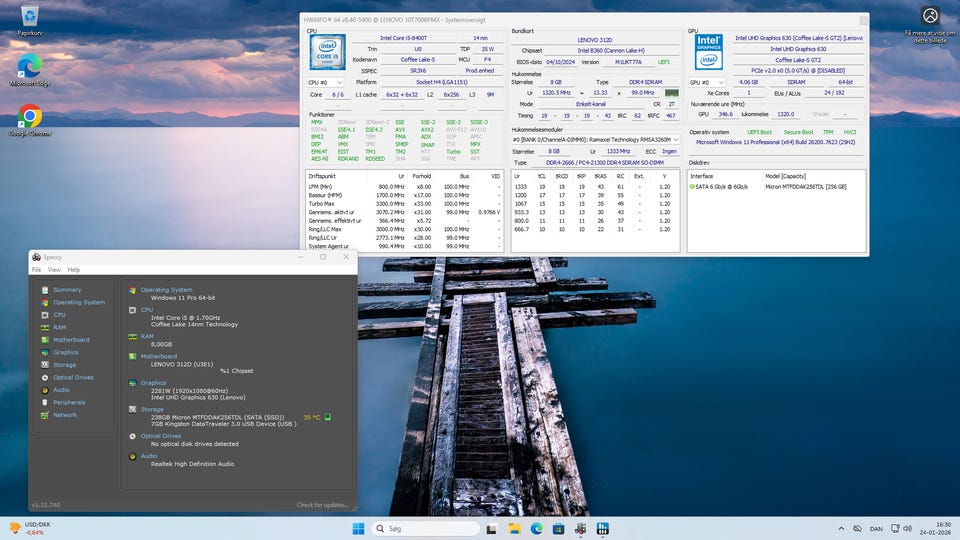960x540 pixels.
Task: Open the CPU section in Speccy sidebar
Action: pos(59,314)
